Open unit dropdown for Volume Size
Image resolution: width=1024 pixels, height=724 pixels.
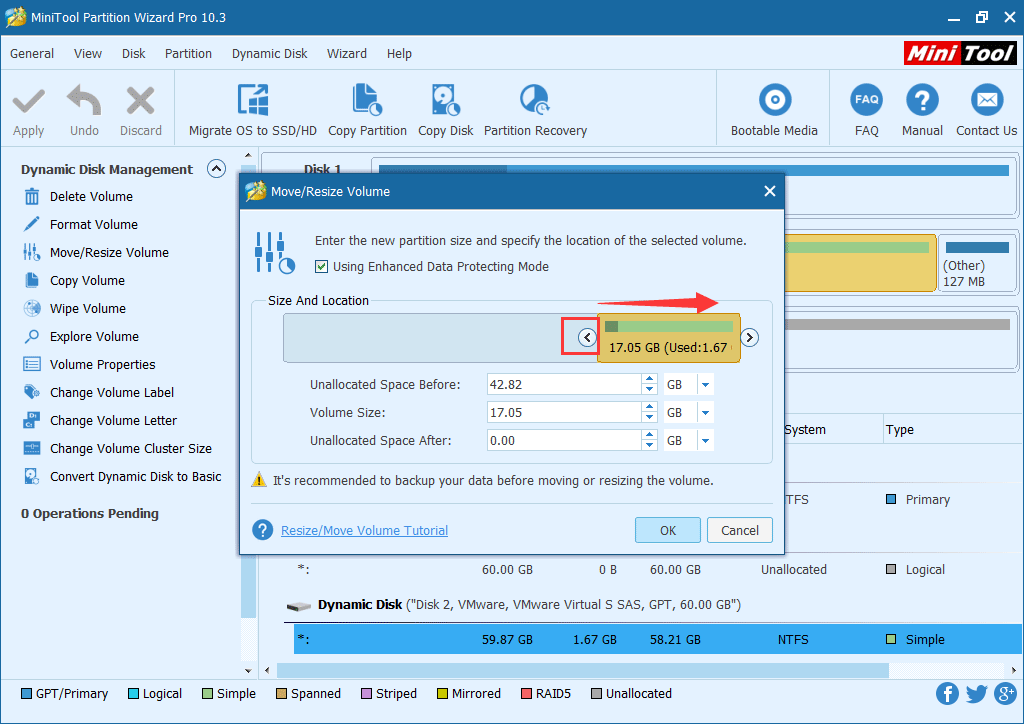pos(705,413)
